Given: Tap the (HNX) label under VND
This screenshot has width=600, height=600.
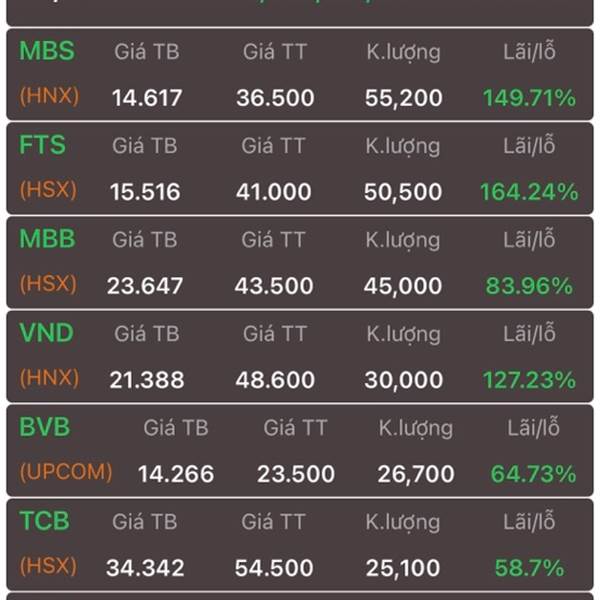Looking at the screenshot, I should [49, 378].
